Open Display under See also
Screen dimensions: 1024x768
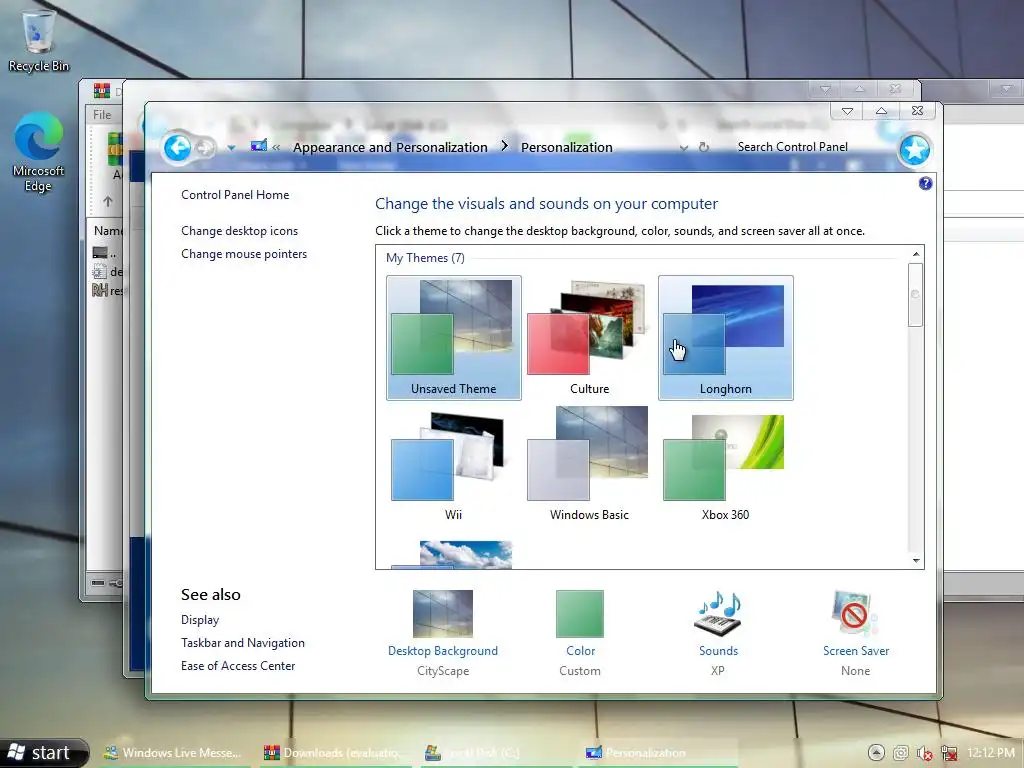(x=200, y=620)
